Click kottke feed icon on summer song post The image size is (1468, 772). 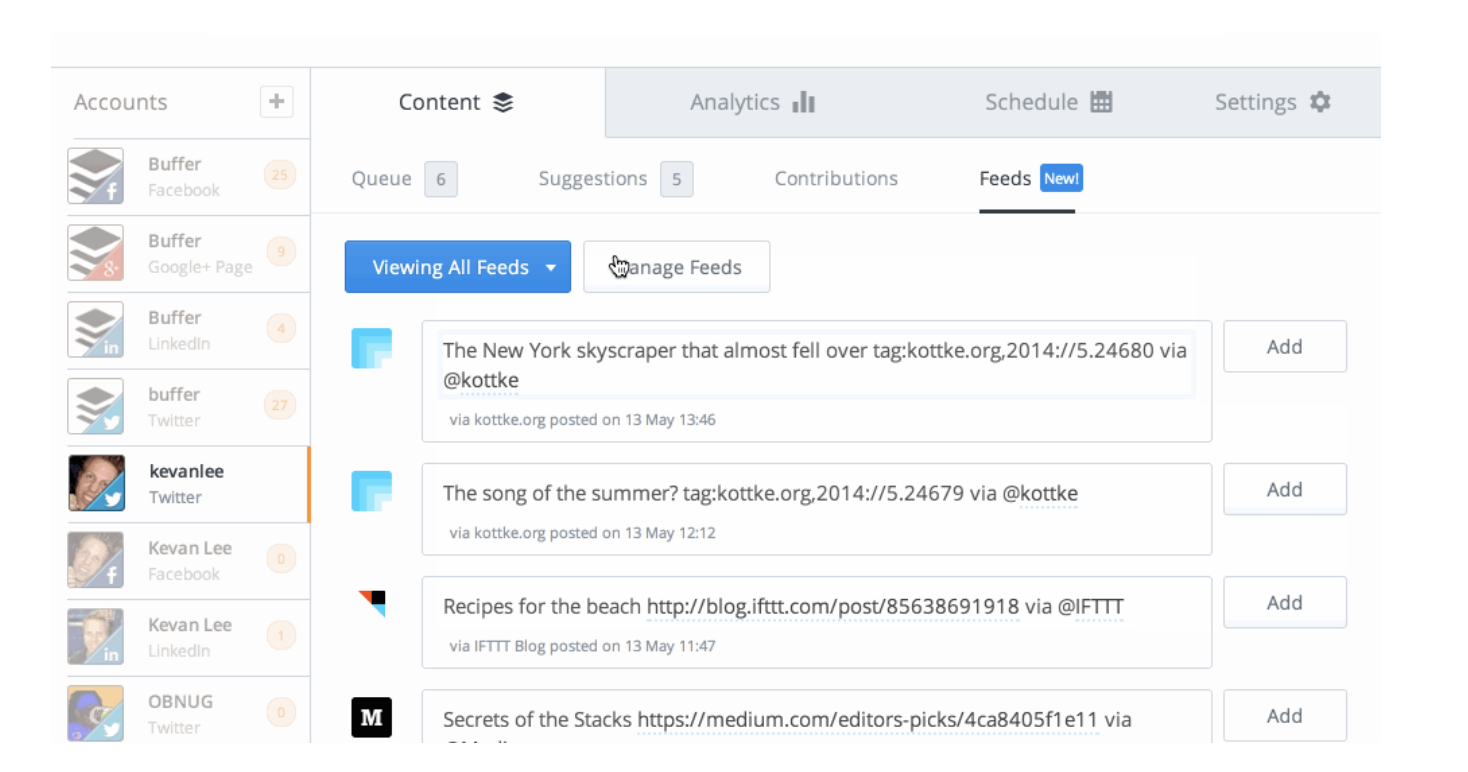coord(371,491)
